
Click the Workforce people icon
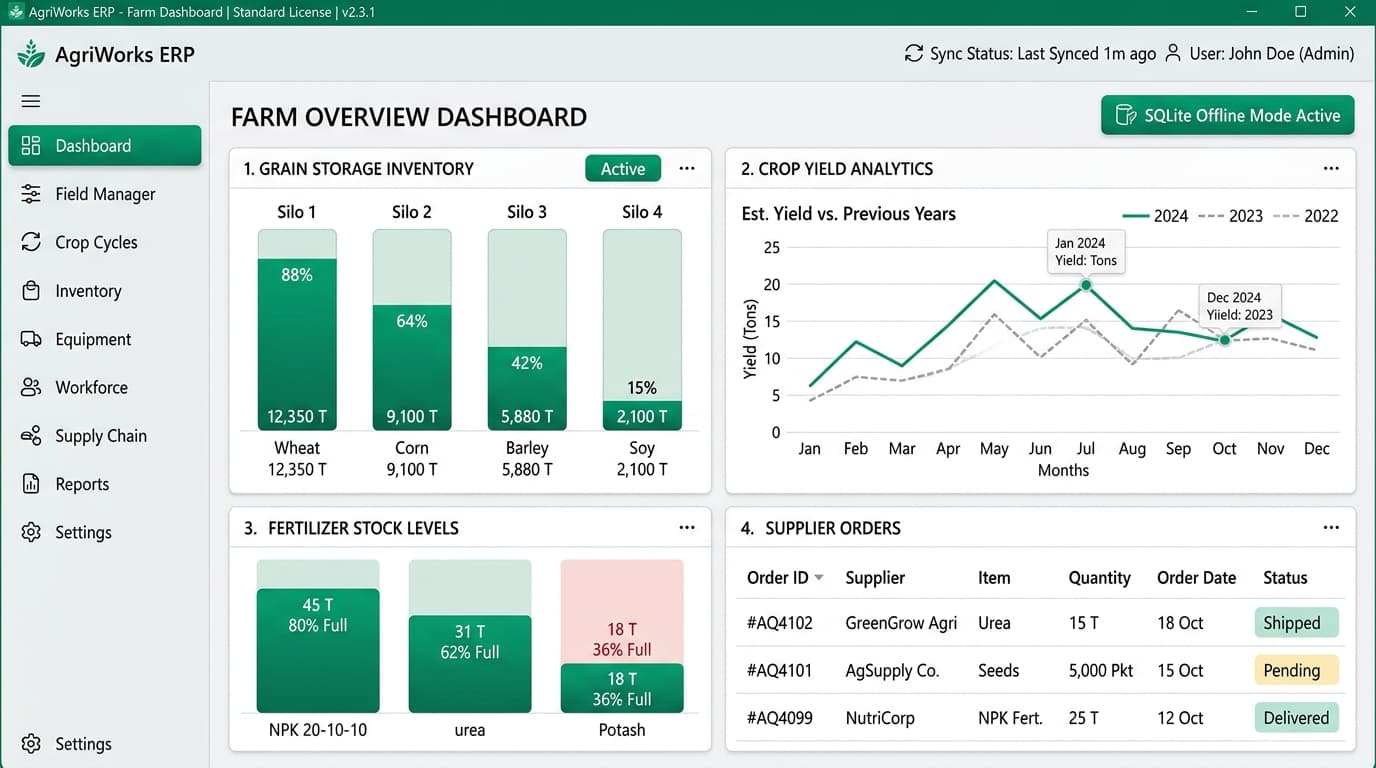pyautogui.click(x=31, y=387)
